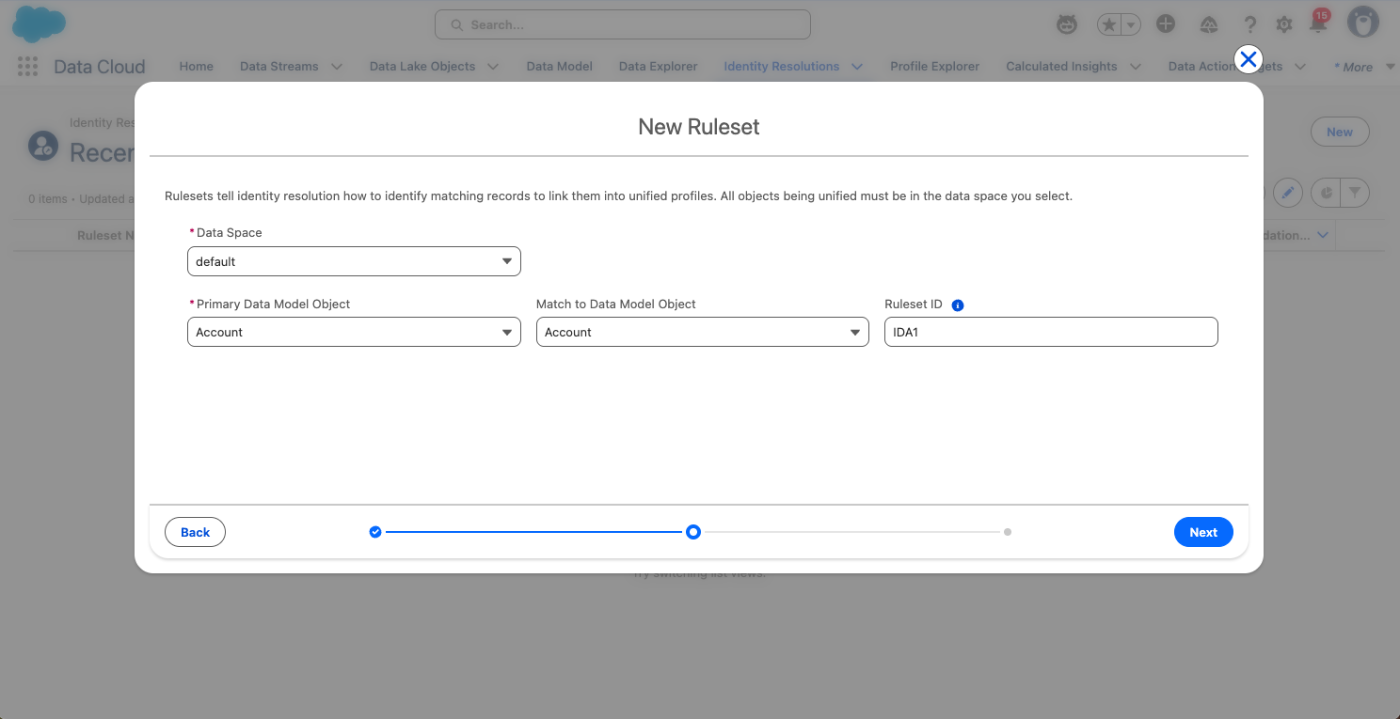Close the New Ruleset dialog
The width and height of the screenshot is (1400, 719).
coord(1248,60)
